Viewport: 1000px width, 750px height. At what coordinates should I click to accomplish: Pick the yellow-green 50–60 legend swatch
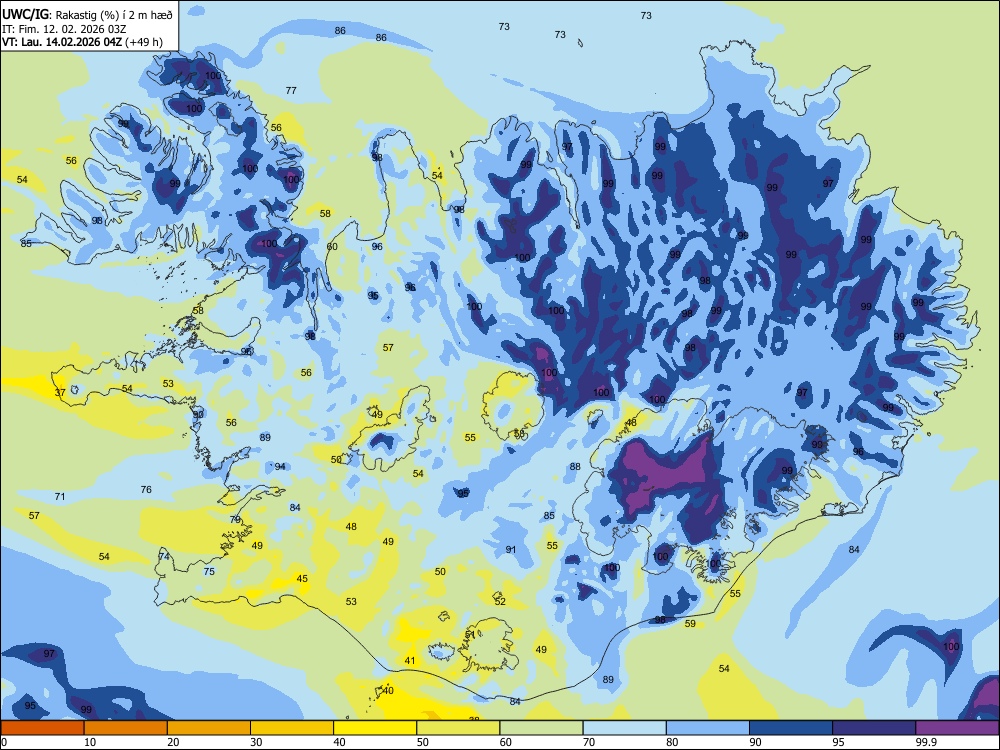[458, 728]
